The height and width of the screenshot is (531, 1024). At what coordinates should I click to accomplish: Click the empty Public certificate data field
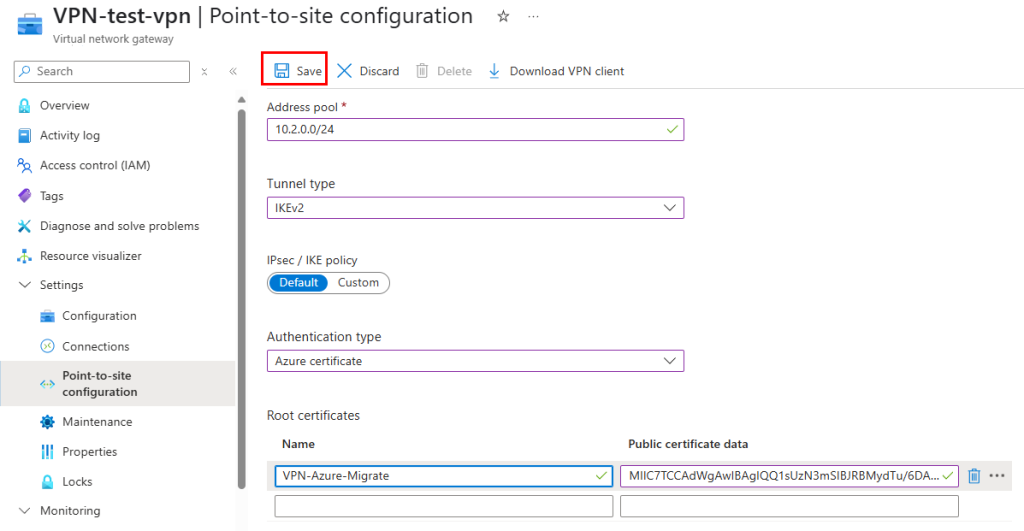[790, 506]
